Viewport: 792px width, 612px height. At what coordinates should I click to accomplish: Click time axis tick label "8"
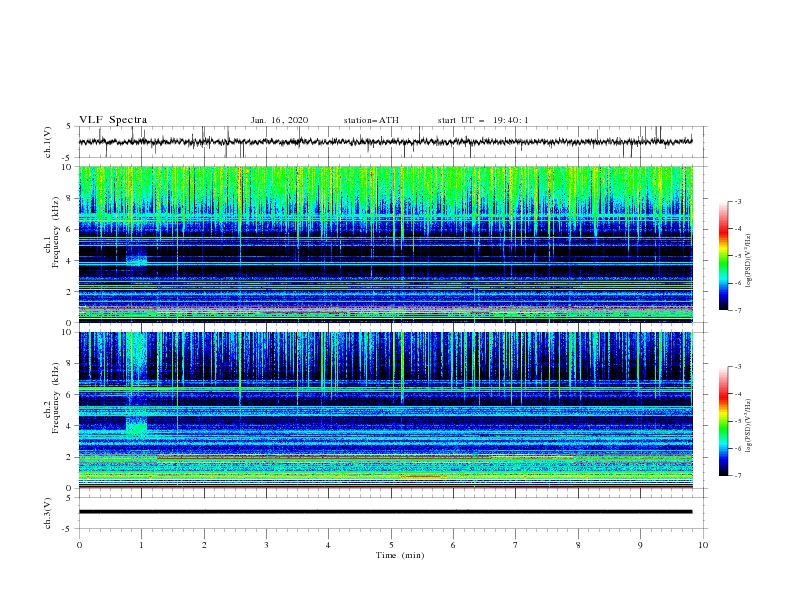578,545
